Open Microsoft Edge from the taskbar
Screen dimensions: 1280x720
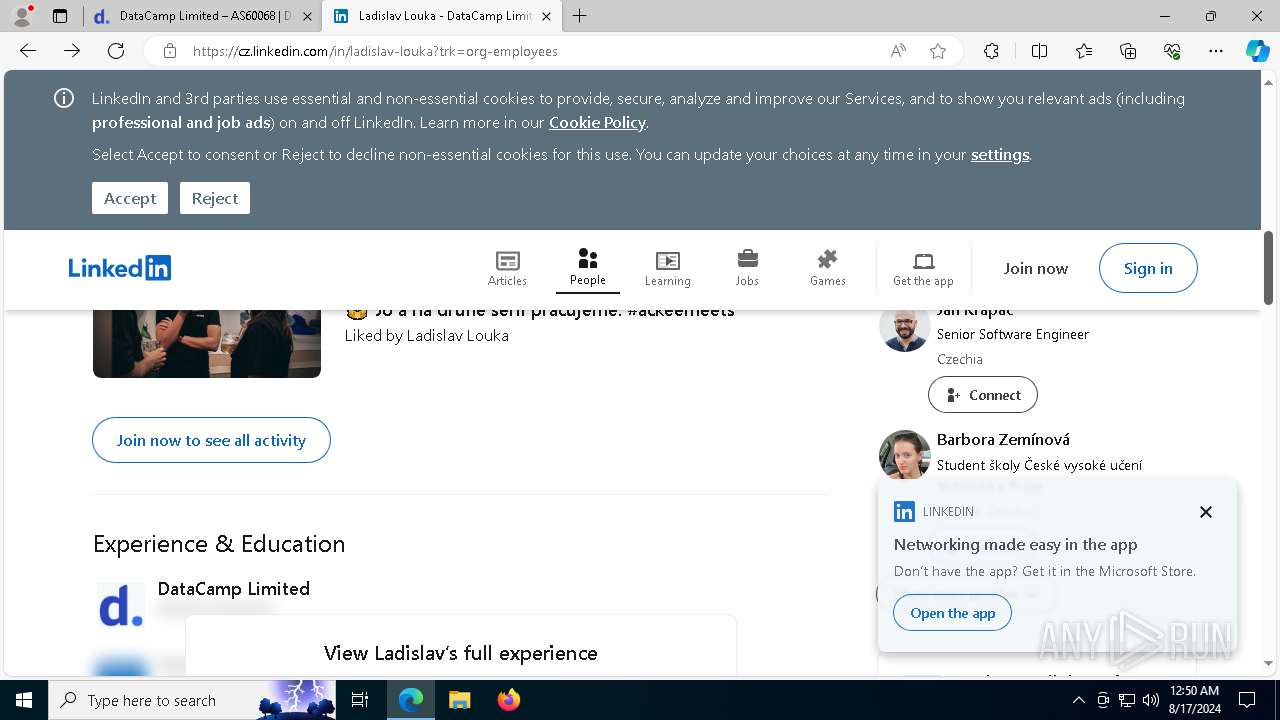pos(411,700)
